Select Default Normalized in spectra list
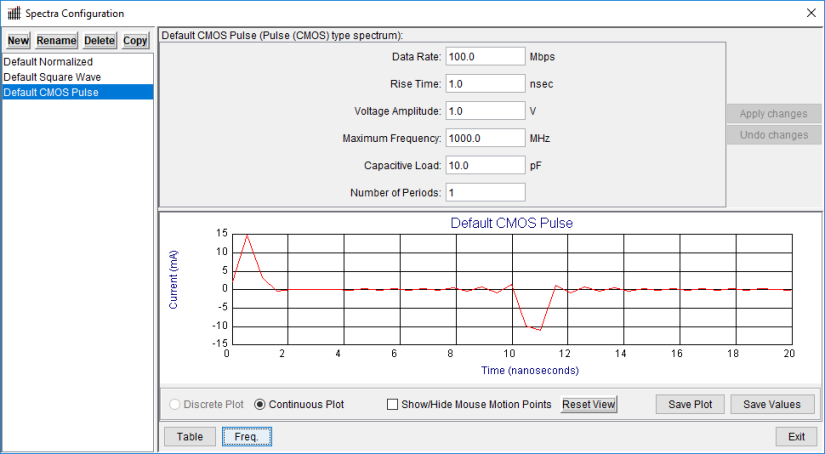825x454 pixels. [78, 62]
